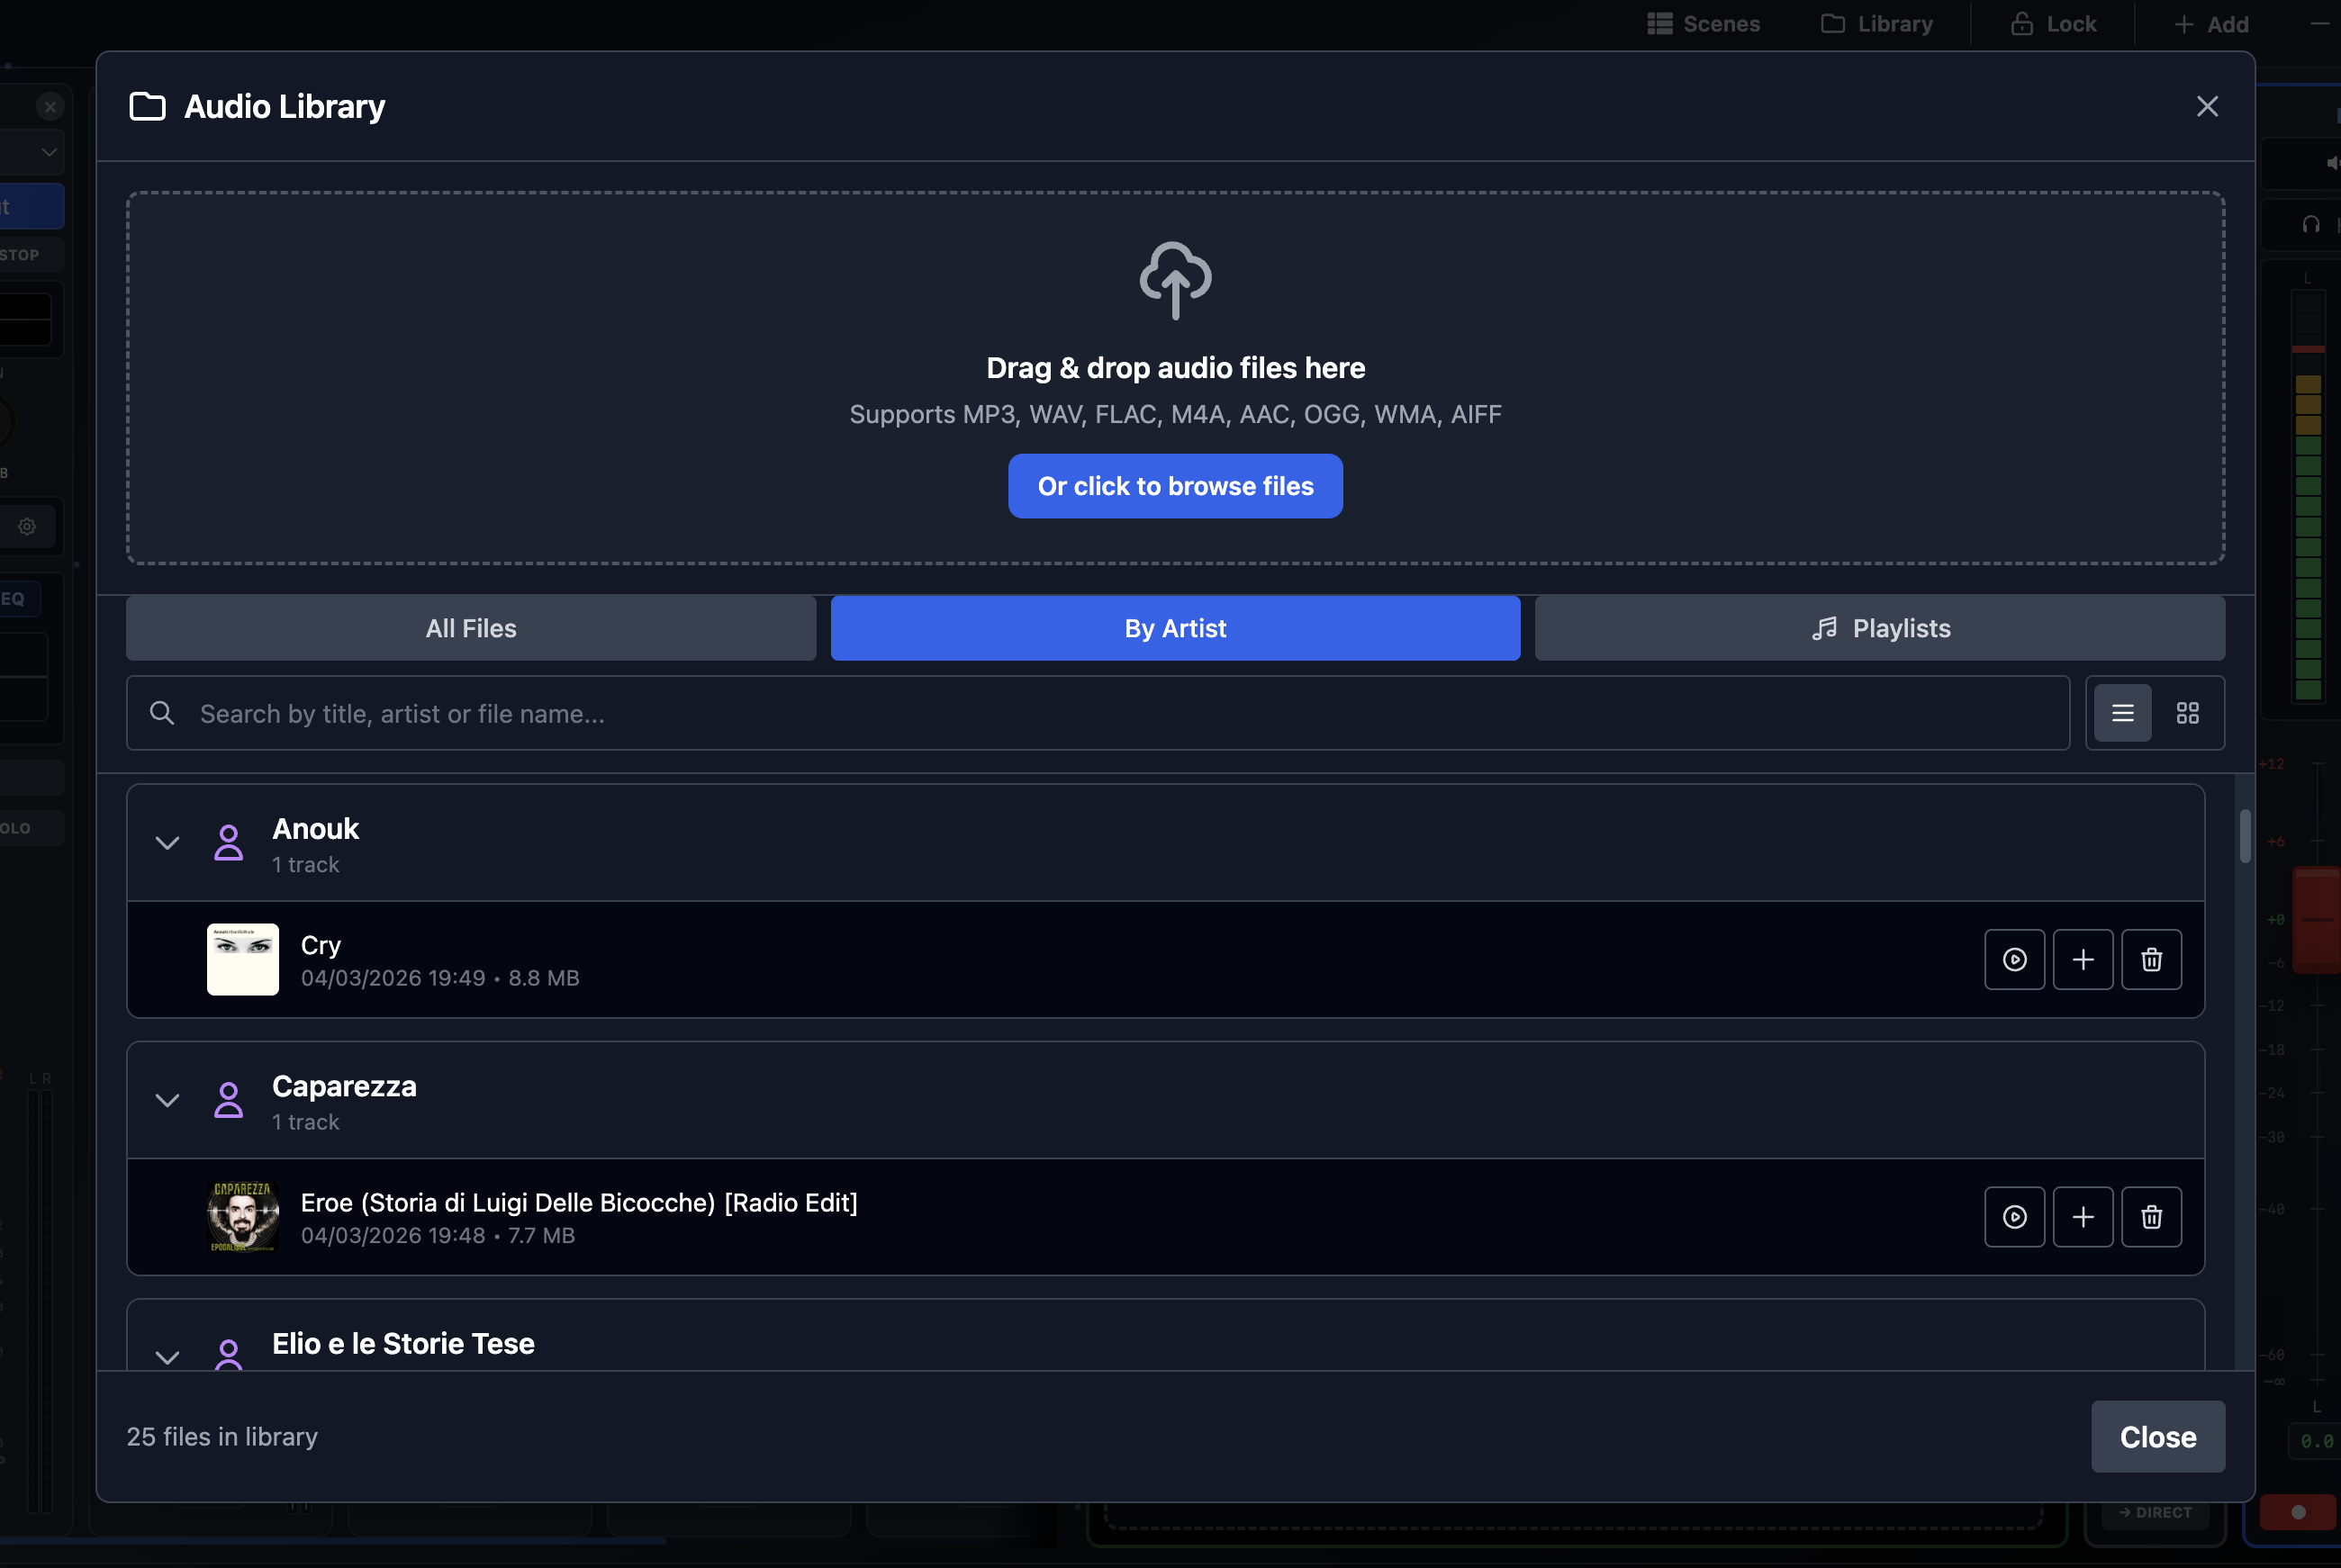This screenshot has width=2341, height=1568.
Task: Switch to grid view
Action: click(2190, 713)
